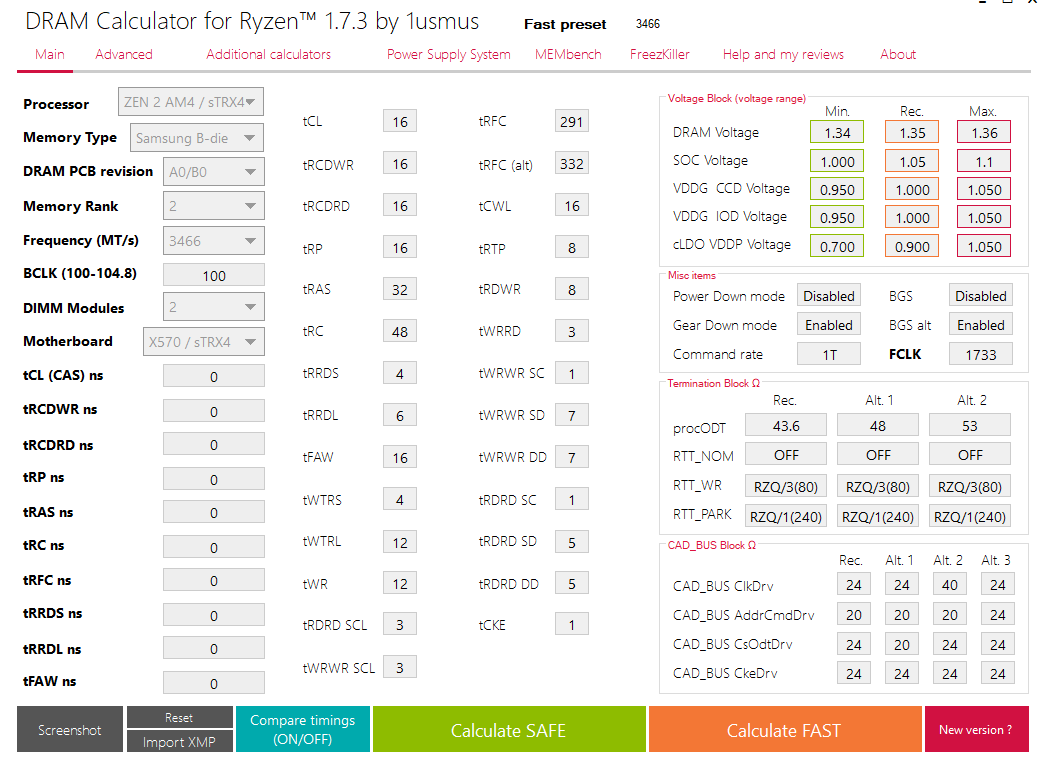Click the tRRDL ns input field
Image resolution: width=1040 pixels, height=769 pixels.
click(214, 648)
